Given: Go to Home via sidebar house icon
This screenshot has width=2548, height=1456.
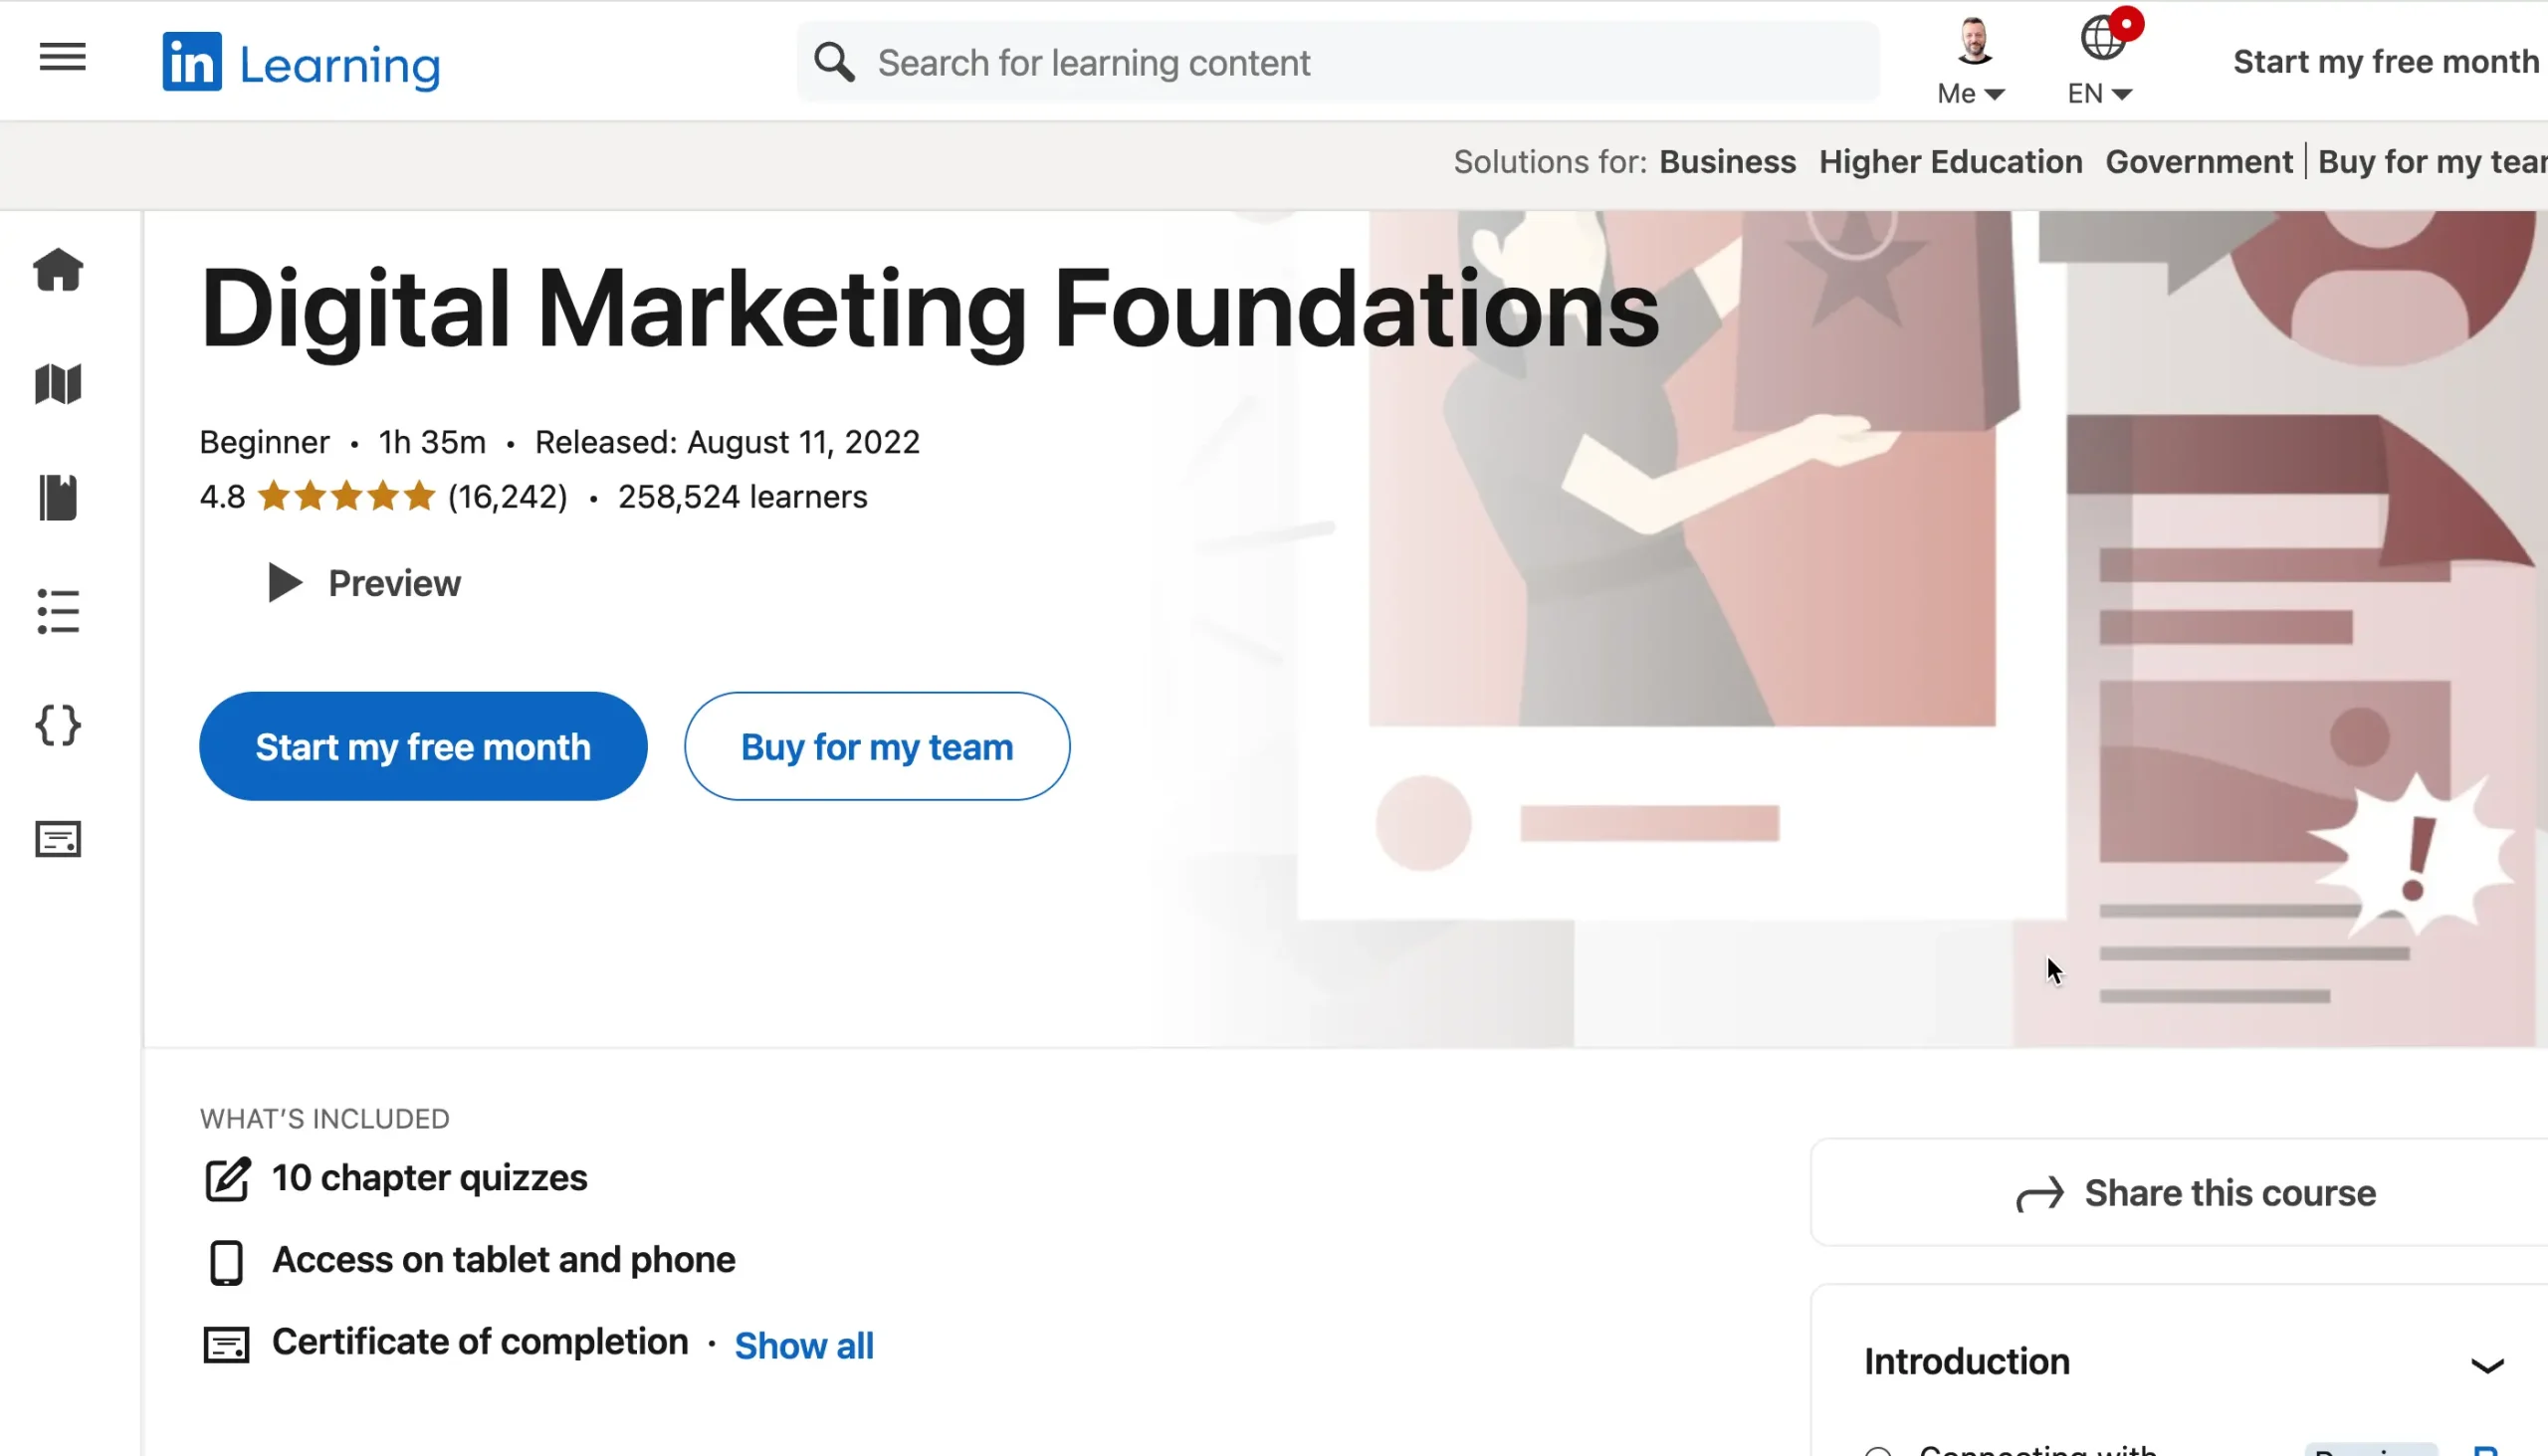Looking at the screenshot, I should tap(58, 270).
